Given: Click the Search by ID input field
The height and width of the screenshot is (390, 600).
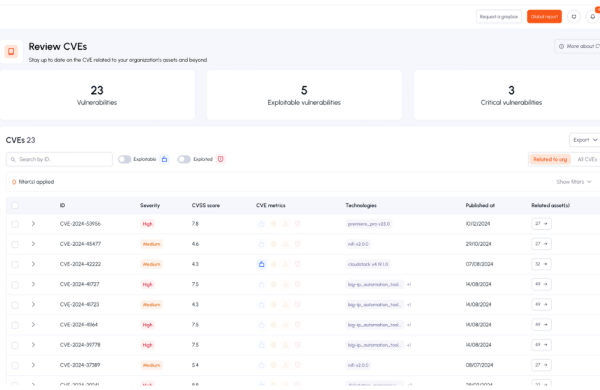Looking at the screenshot, I should [x=59, y=160].
